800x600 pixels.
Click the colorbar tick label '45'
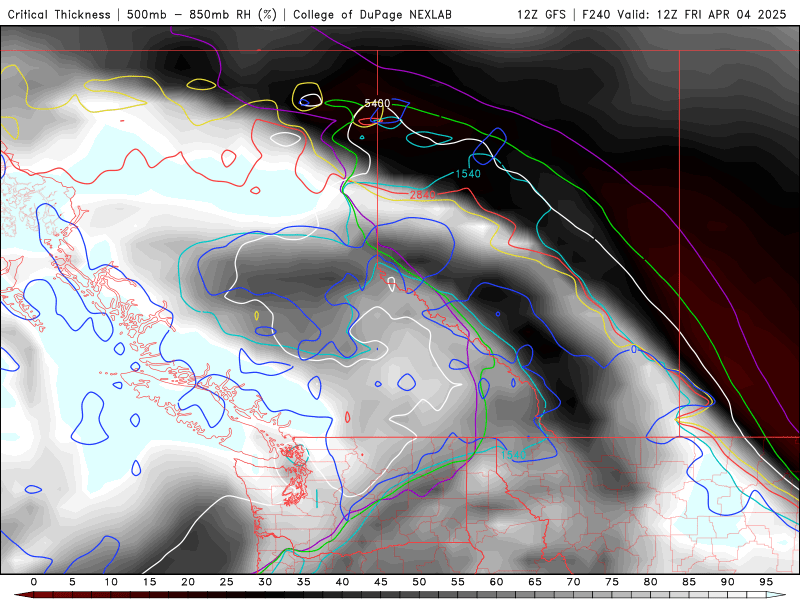click(x=381, y=582)
